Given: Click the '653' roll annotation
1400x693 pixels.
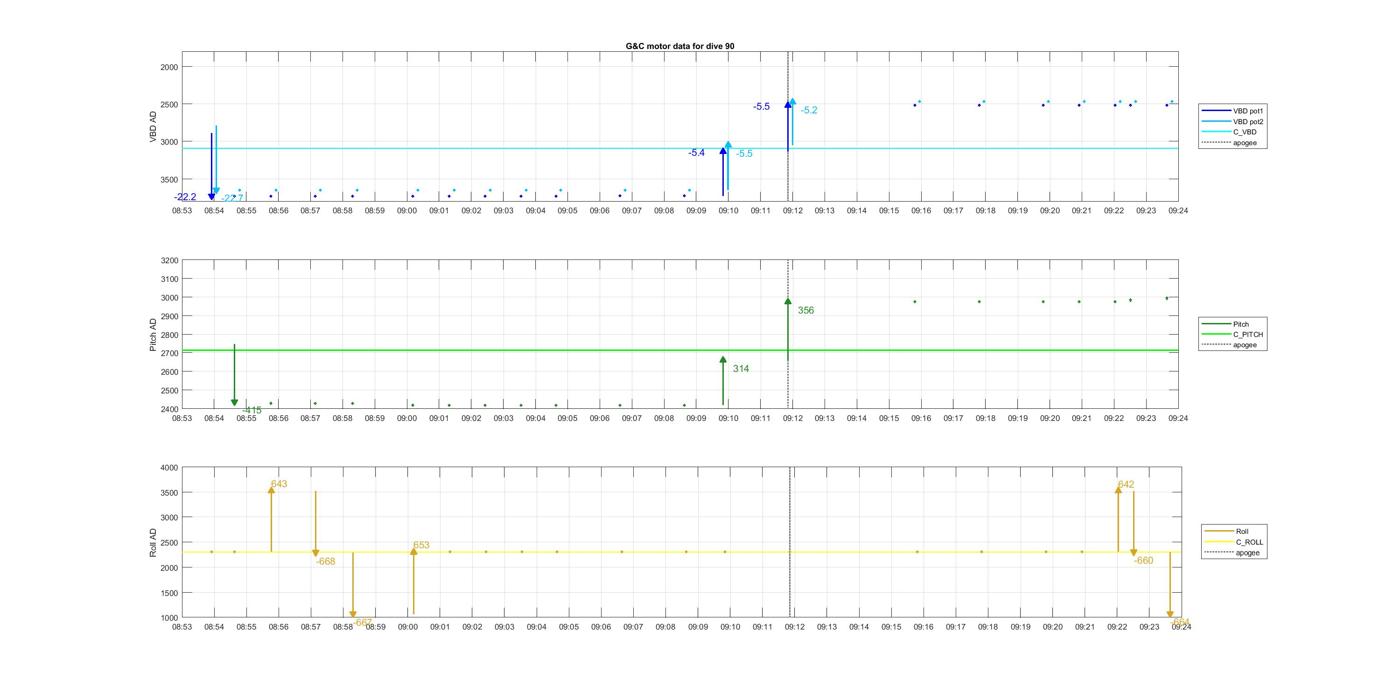Looking at the screenshot, I should pyautogui.click(x=421, y=545).
